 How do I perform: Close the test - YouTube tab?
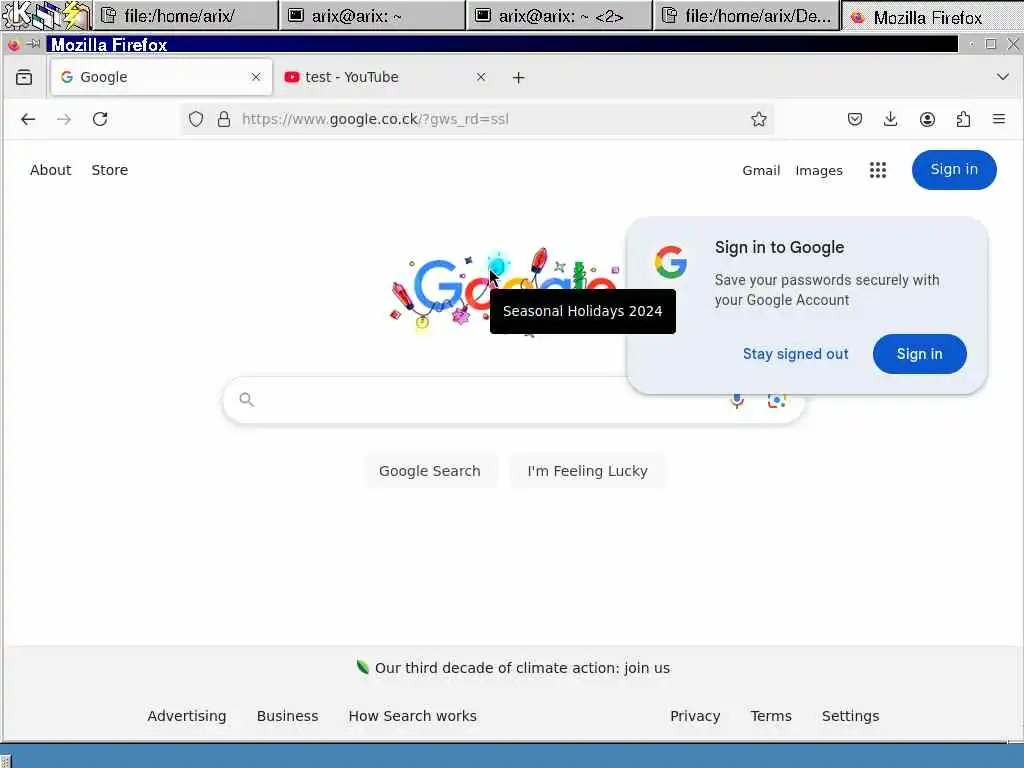pyautogui.click(x=481, y=77)
